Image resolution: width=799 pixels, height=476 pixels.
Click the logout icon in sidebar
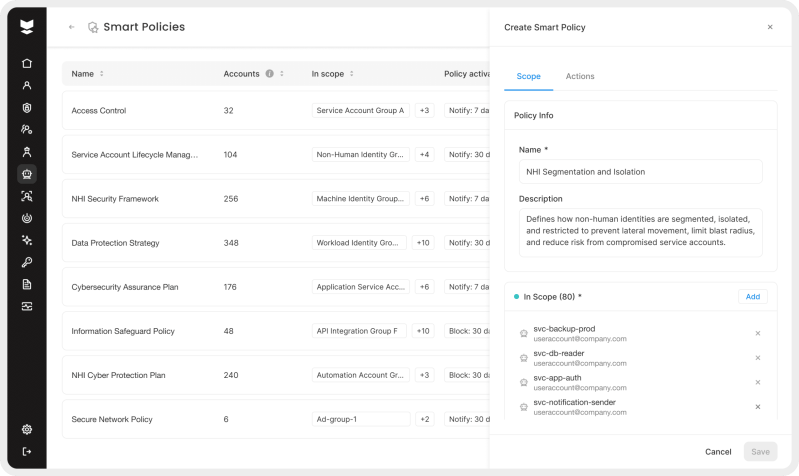[x=27, y=452]
